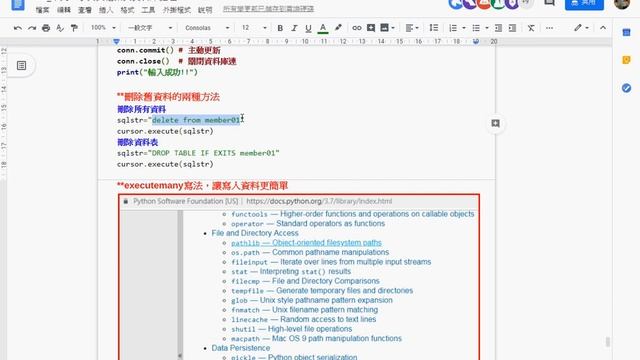
Task: Click the "Data Persistence" link
Action: point(240,348)
